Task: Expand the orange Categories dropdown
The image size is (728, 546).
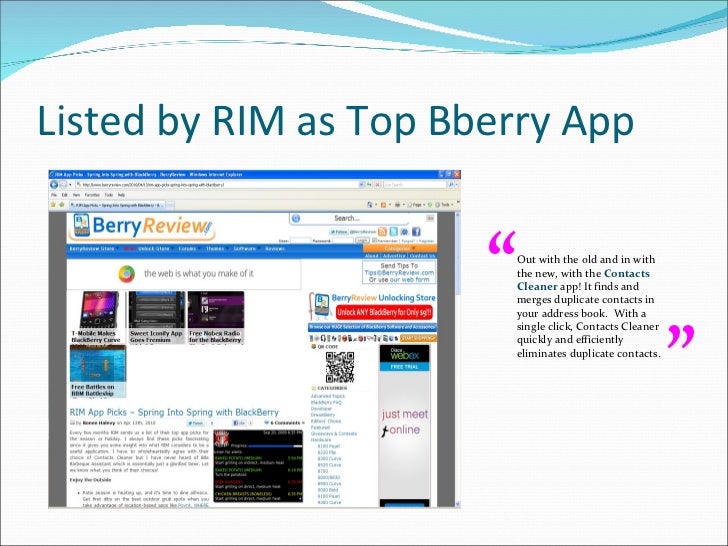Action: pos(399,248)
